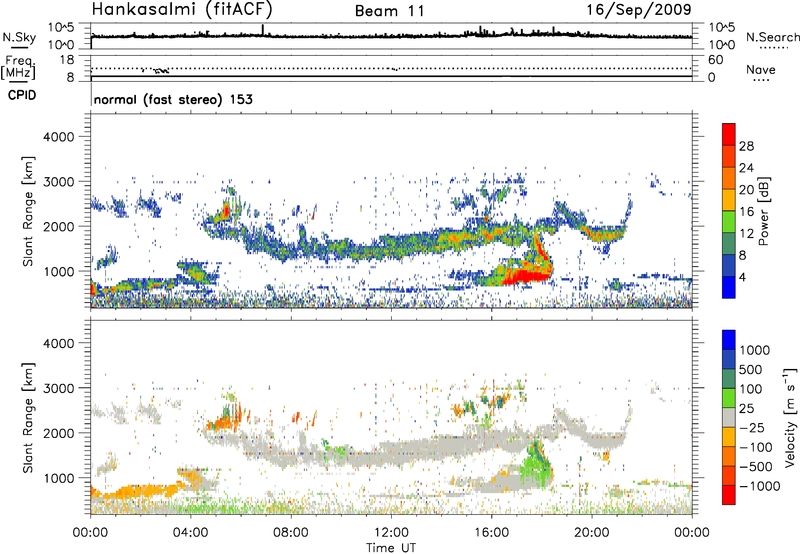
Task: Click the date '16/Sep/2009'
Action: (639, 10)
